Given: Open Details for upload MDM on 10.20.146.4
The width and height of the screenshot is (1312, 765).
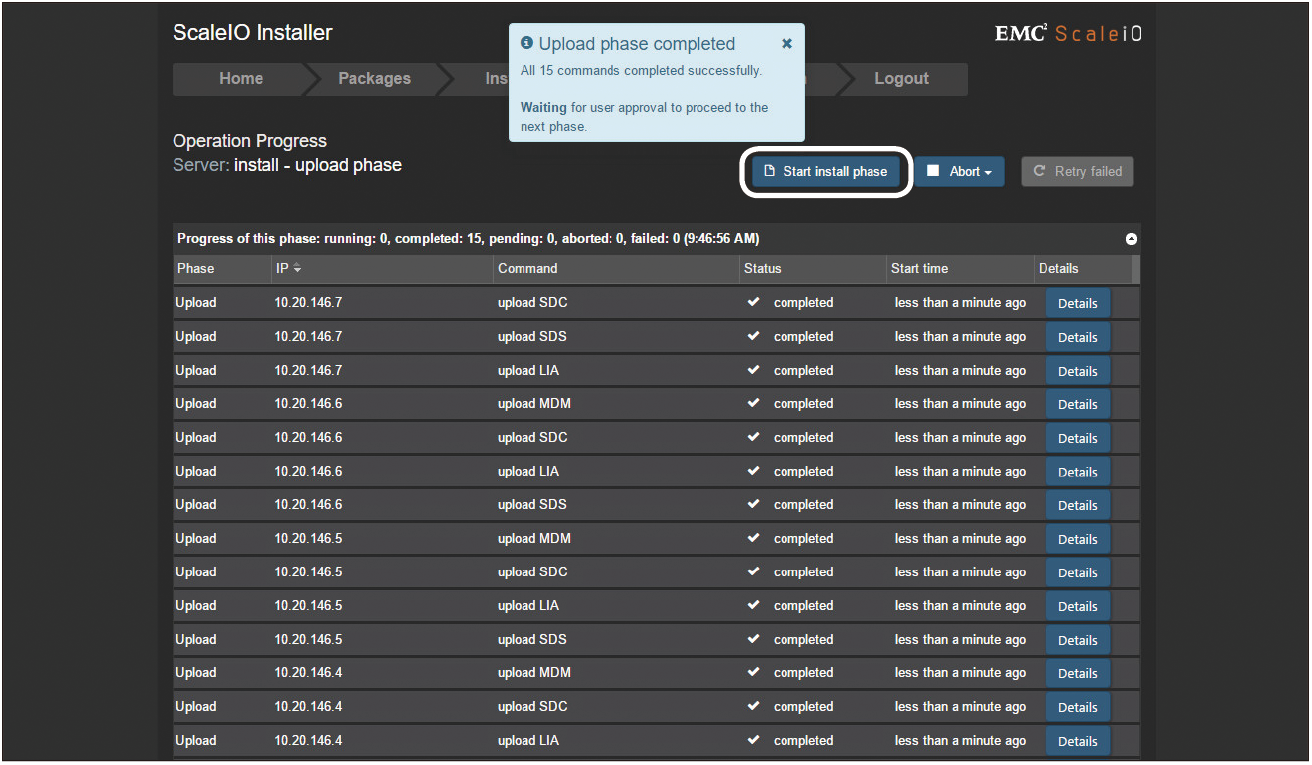Looking at the screenshot, I should (1078, 673).
